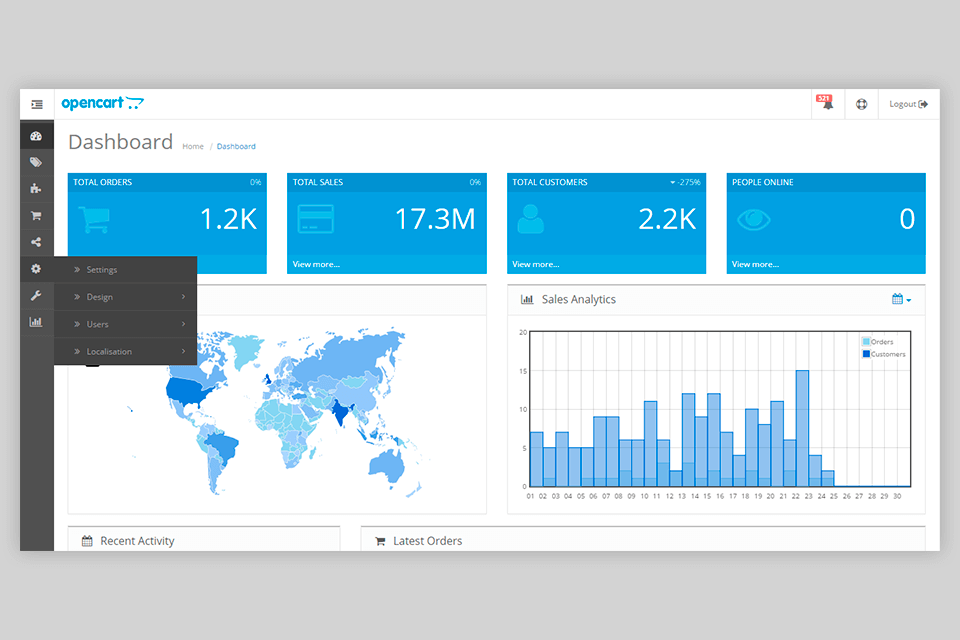960x640 pixels.
Task: Select Settings in the System submenu
Action: click(126, 269)
